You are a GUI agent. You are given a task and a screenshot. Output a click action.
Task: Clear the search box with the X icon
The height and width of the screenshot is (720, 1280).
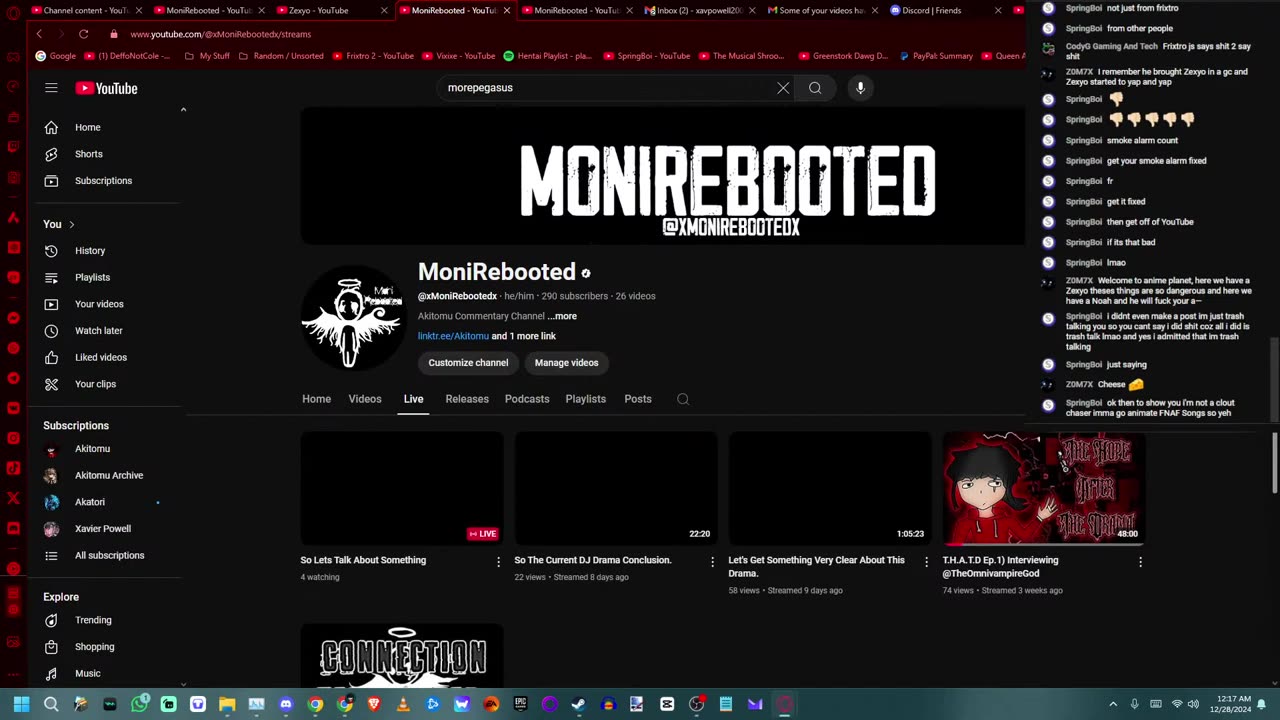(x=783, y=88)
